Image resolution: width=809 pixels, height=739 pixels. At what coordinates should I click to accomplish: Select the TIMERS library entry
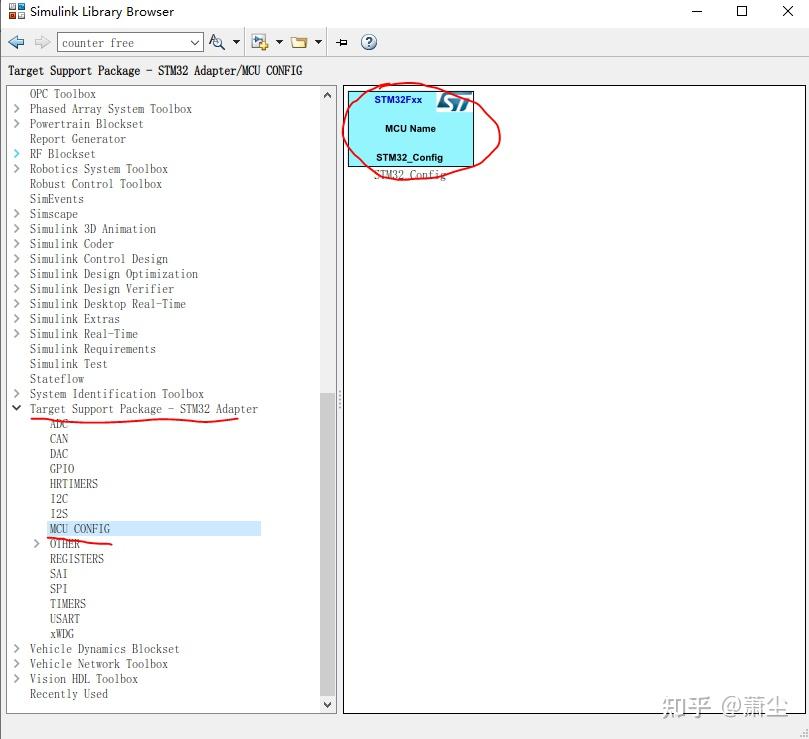tap(67, 603)
